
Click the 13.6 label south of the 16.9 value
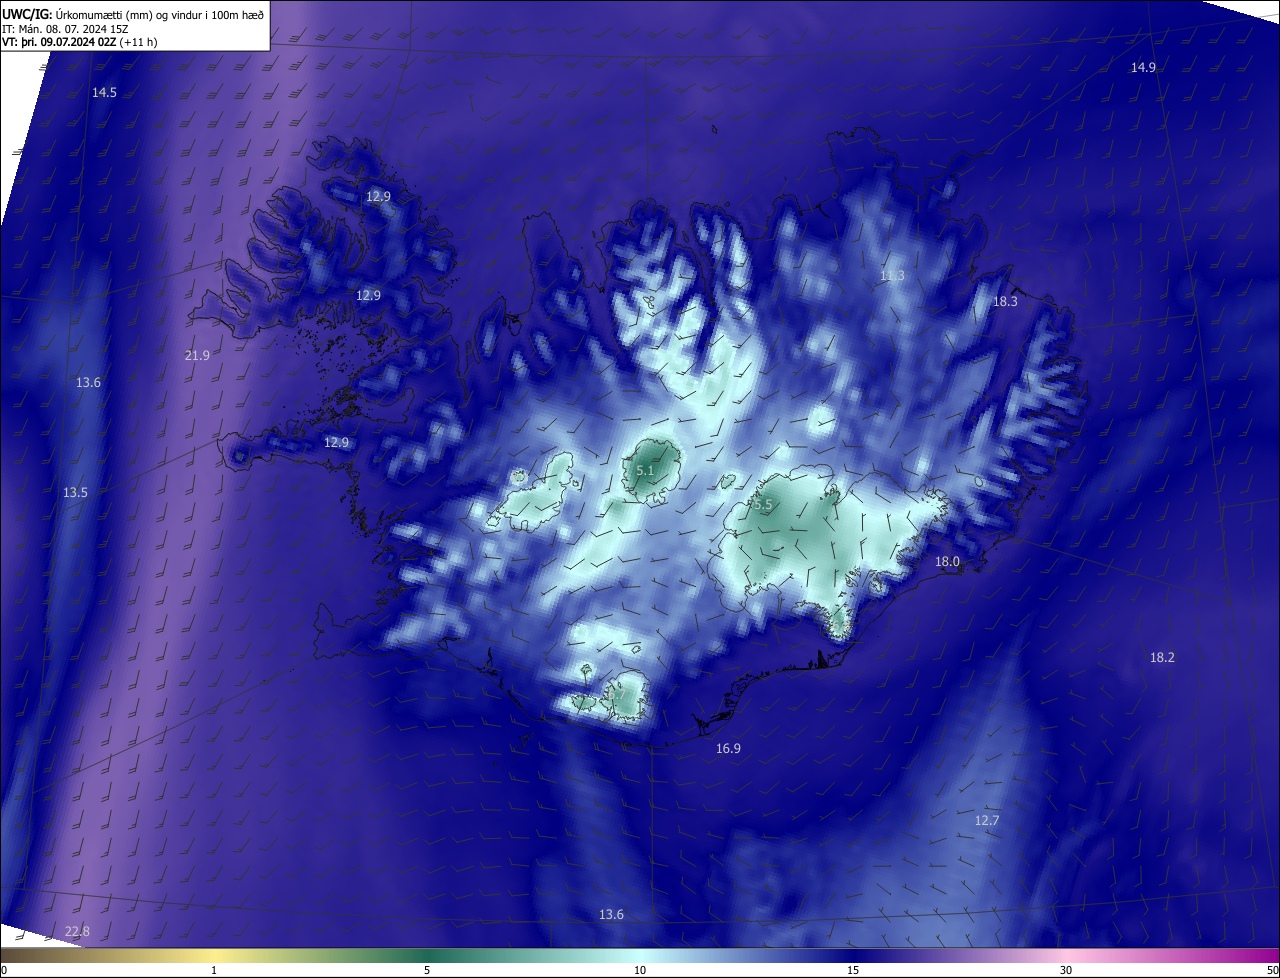click(x=611, y=914)
